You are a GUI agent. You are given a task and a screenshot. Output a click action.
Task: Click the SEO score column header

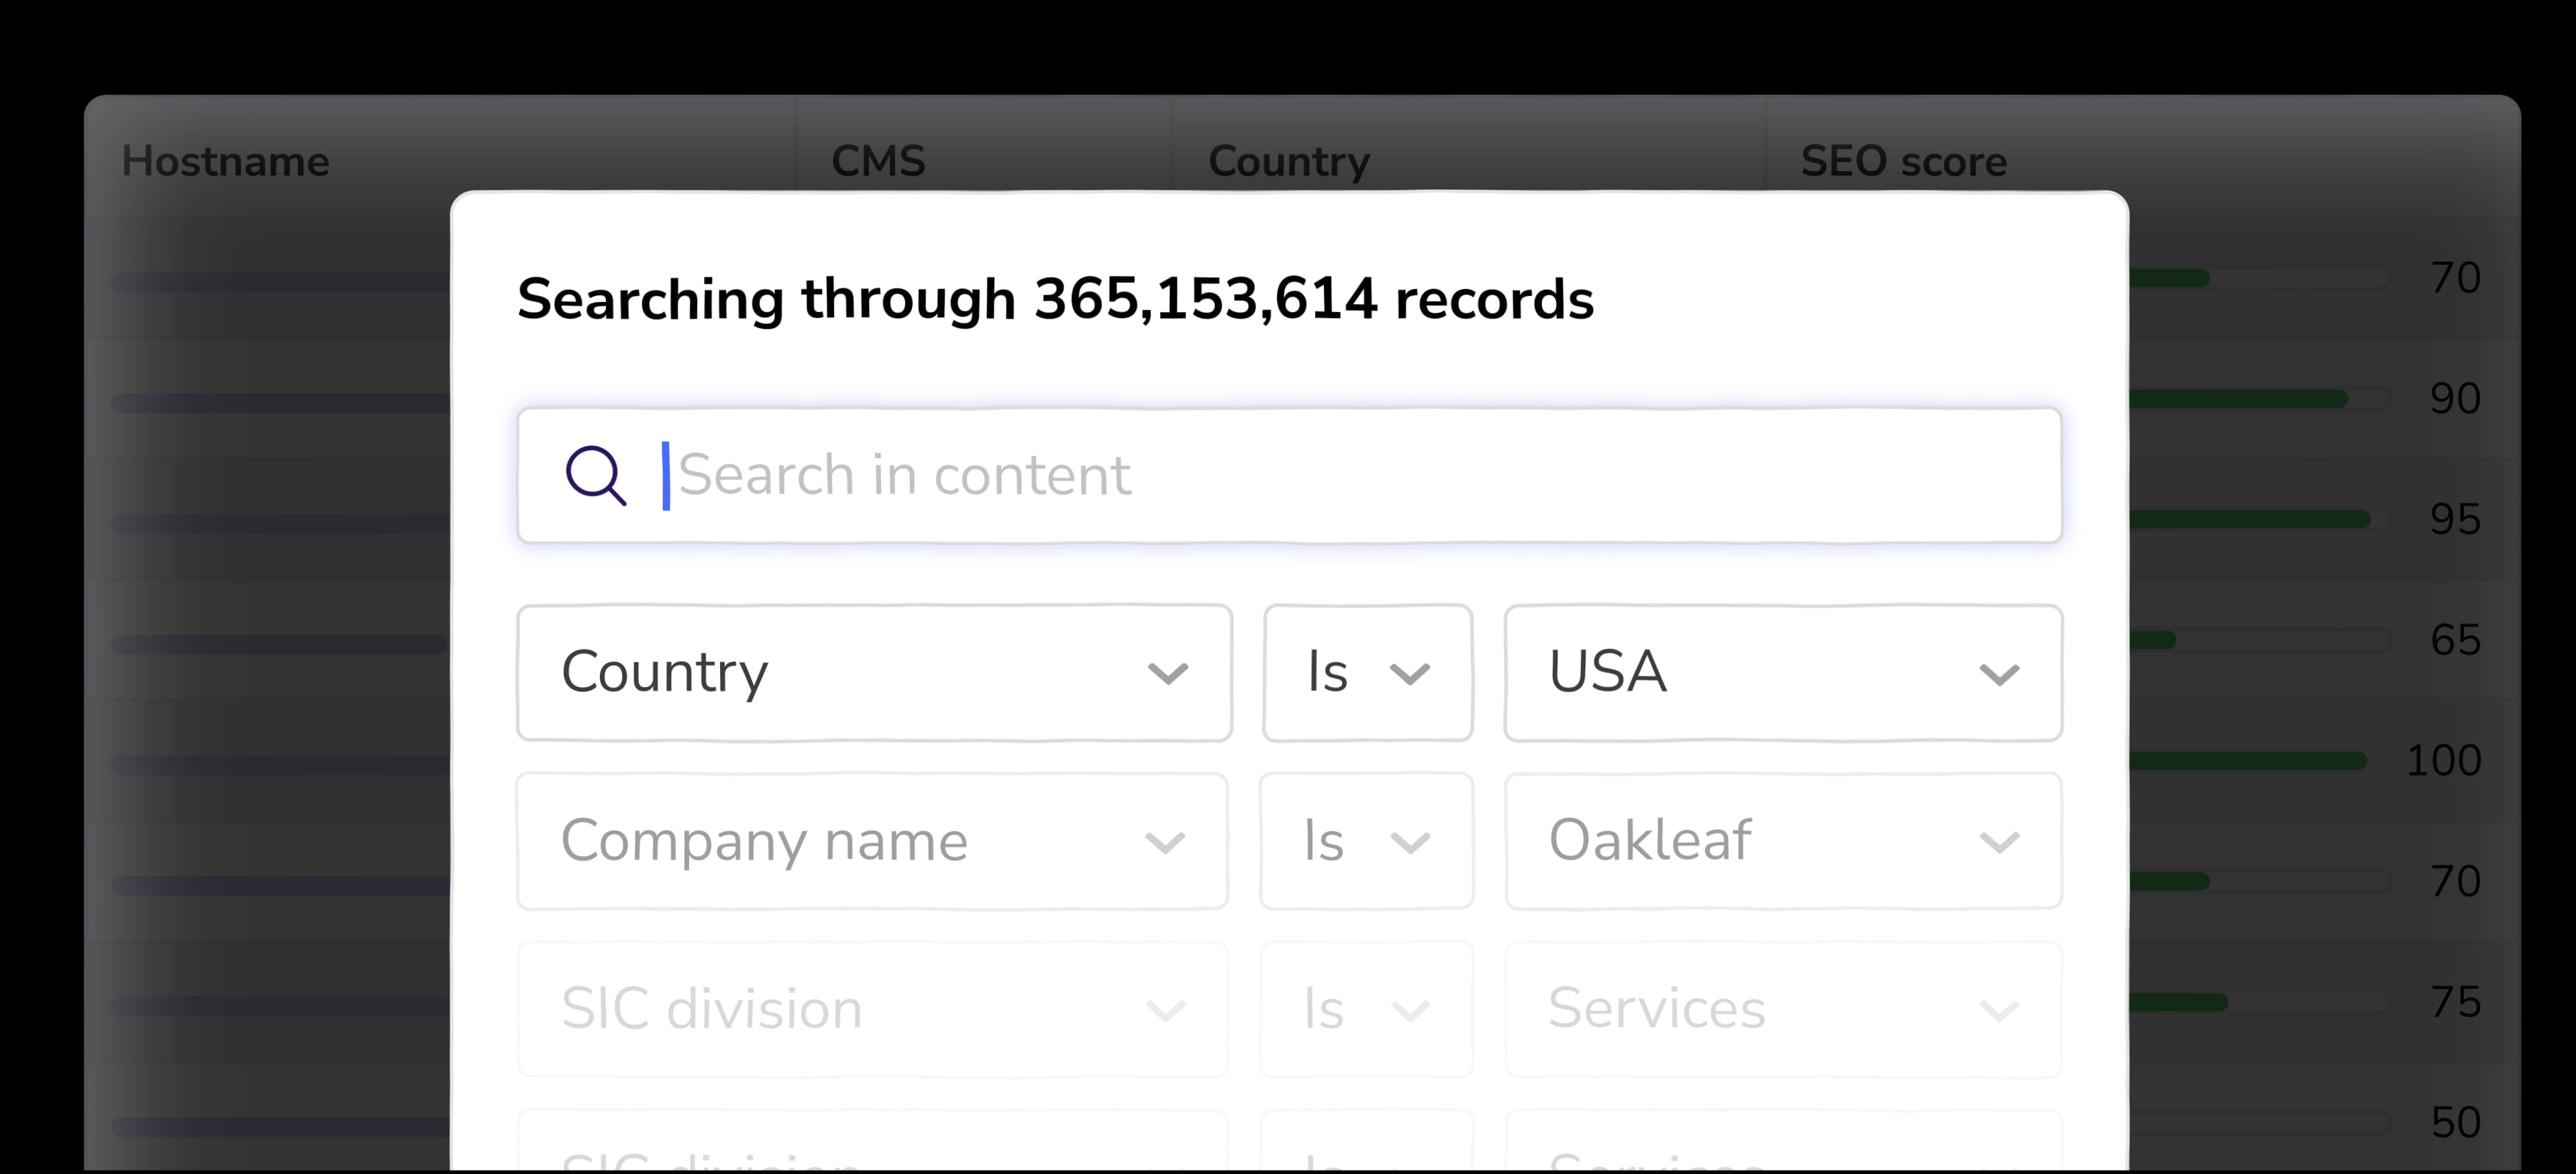click(x=1903, y=161)
